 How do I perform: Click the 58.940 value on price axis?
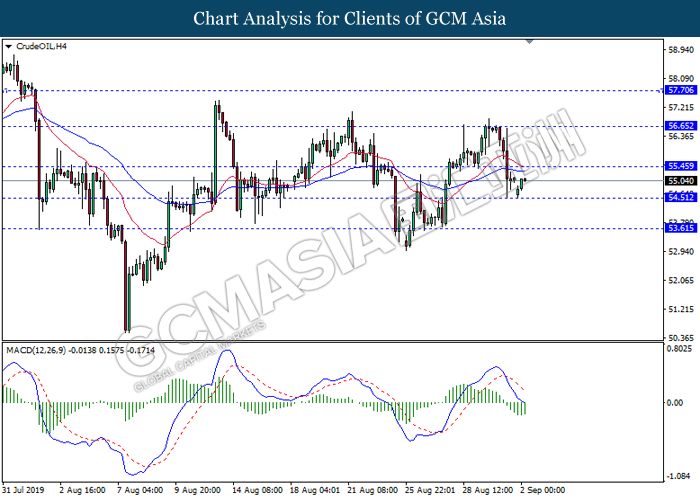pos(681,50)
